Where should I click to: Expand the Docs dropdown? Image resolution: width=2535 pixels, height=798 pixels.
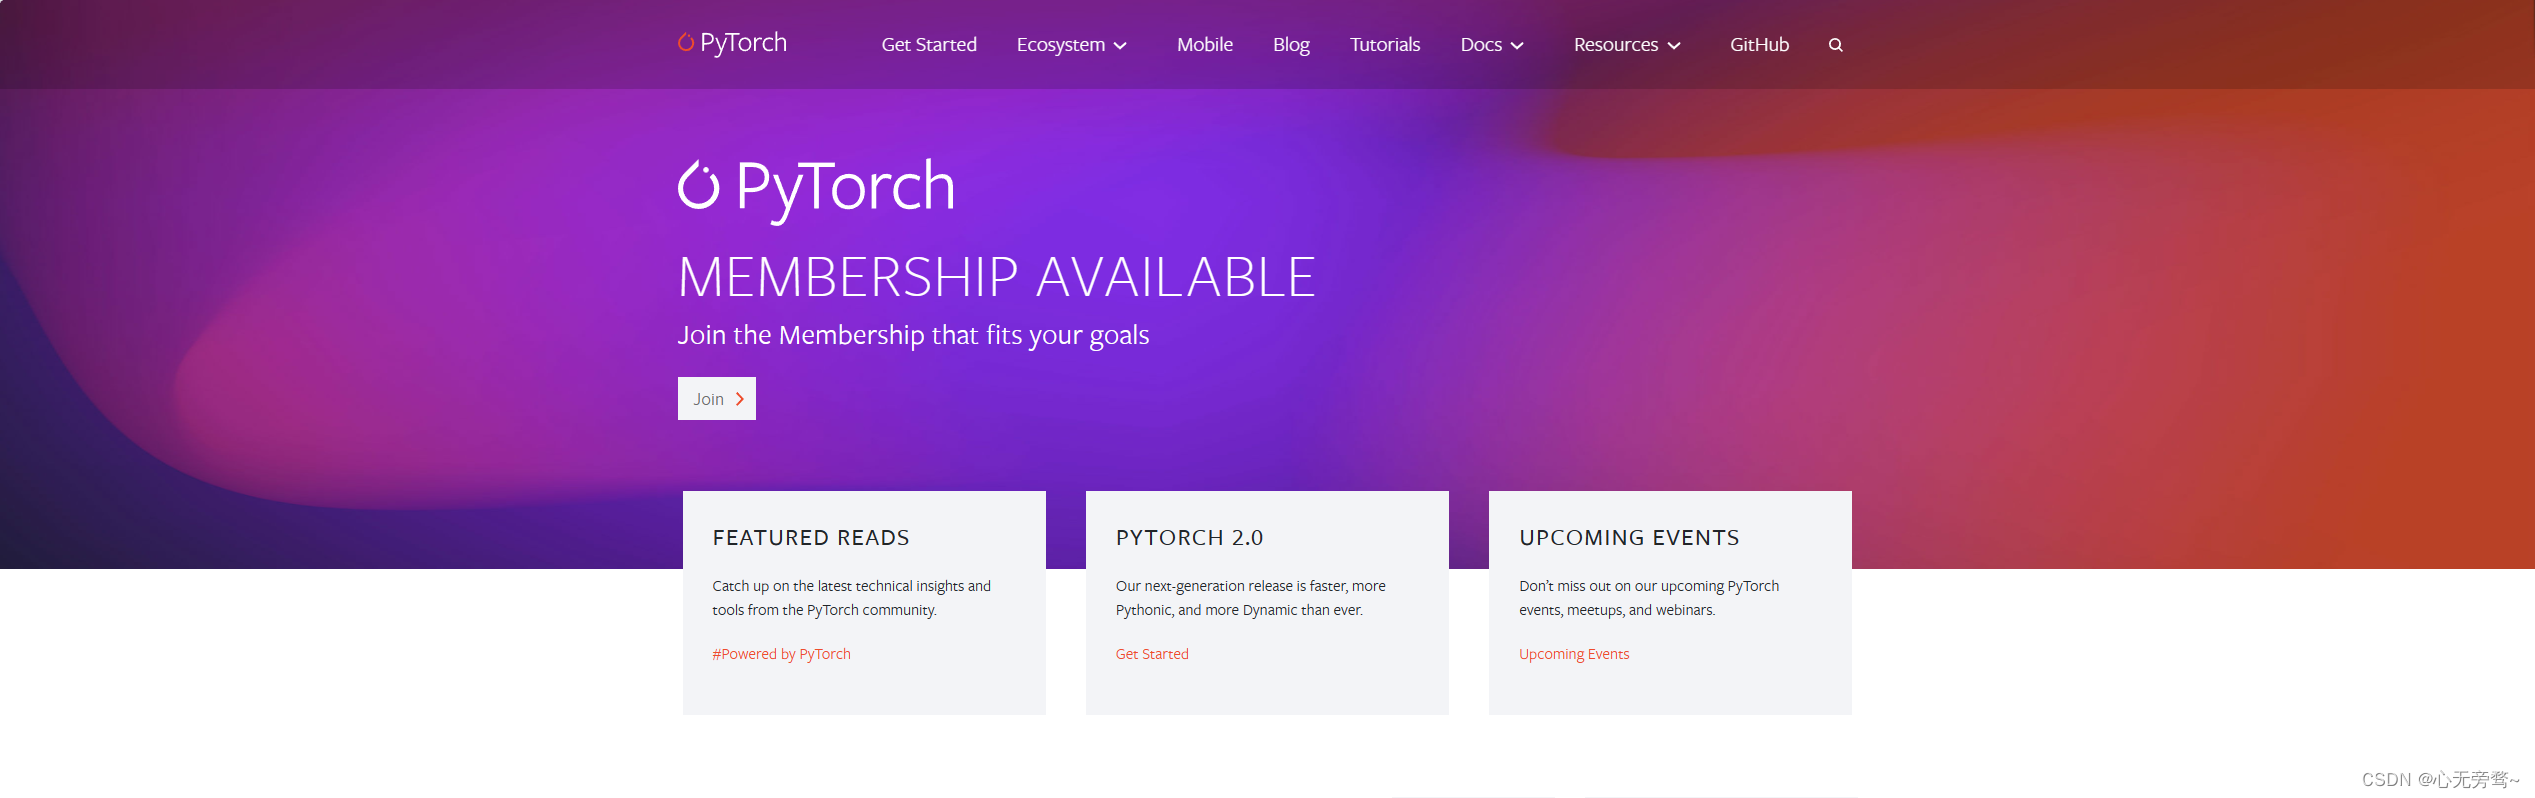pyautogui.click(x=1492, y=45)
